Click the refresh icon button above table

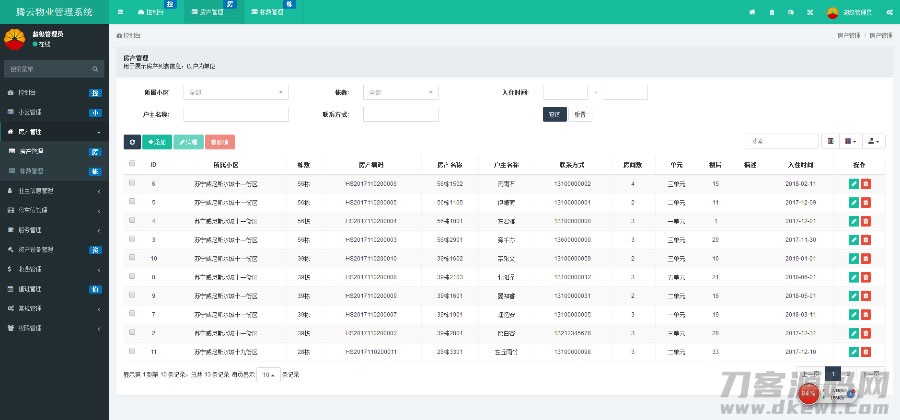131,142
